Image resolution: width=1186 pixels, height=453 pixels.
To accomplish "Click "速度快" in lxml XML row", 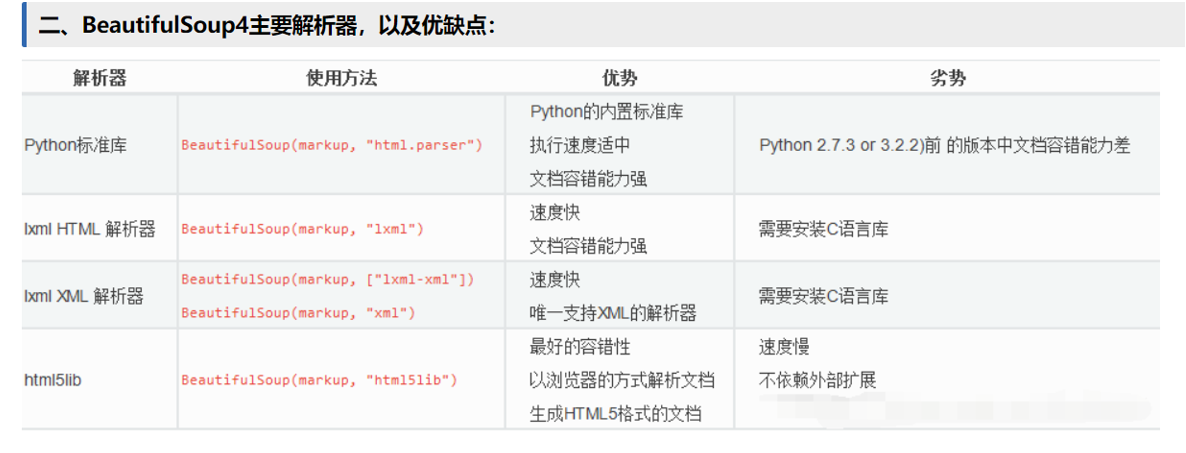I will click(554, 279).
